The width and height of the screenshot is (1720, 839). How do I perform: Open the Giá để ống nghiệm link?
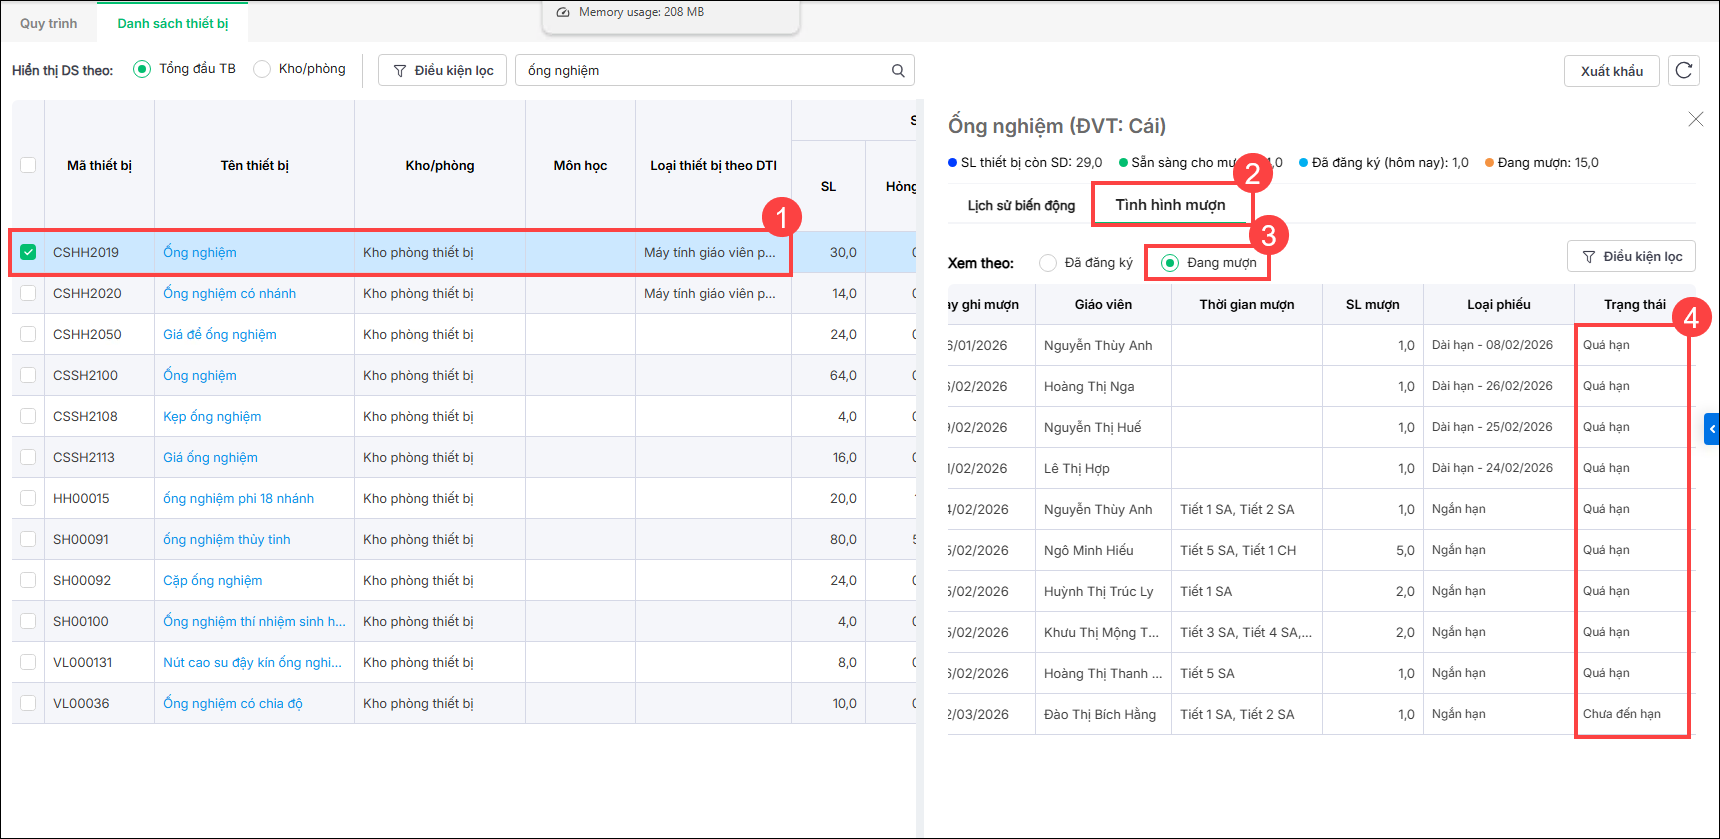220,334
